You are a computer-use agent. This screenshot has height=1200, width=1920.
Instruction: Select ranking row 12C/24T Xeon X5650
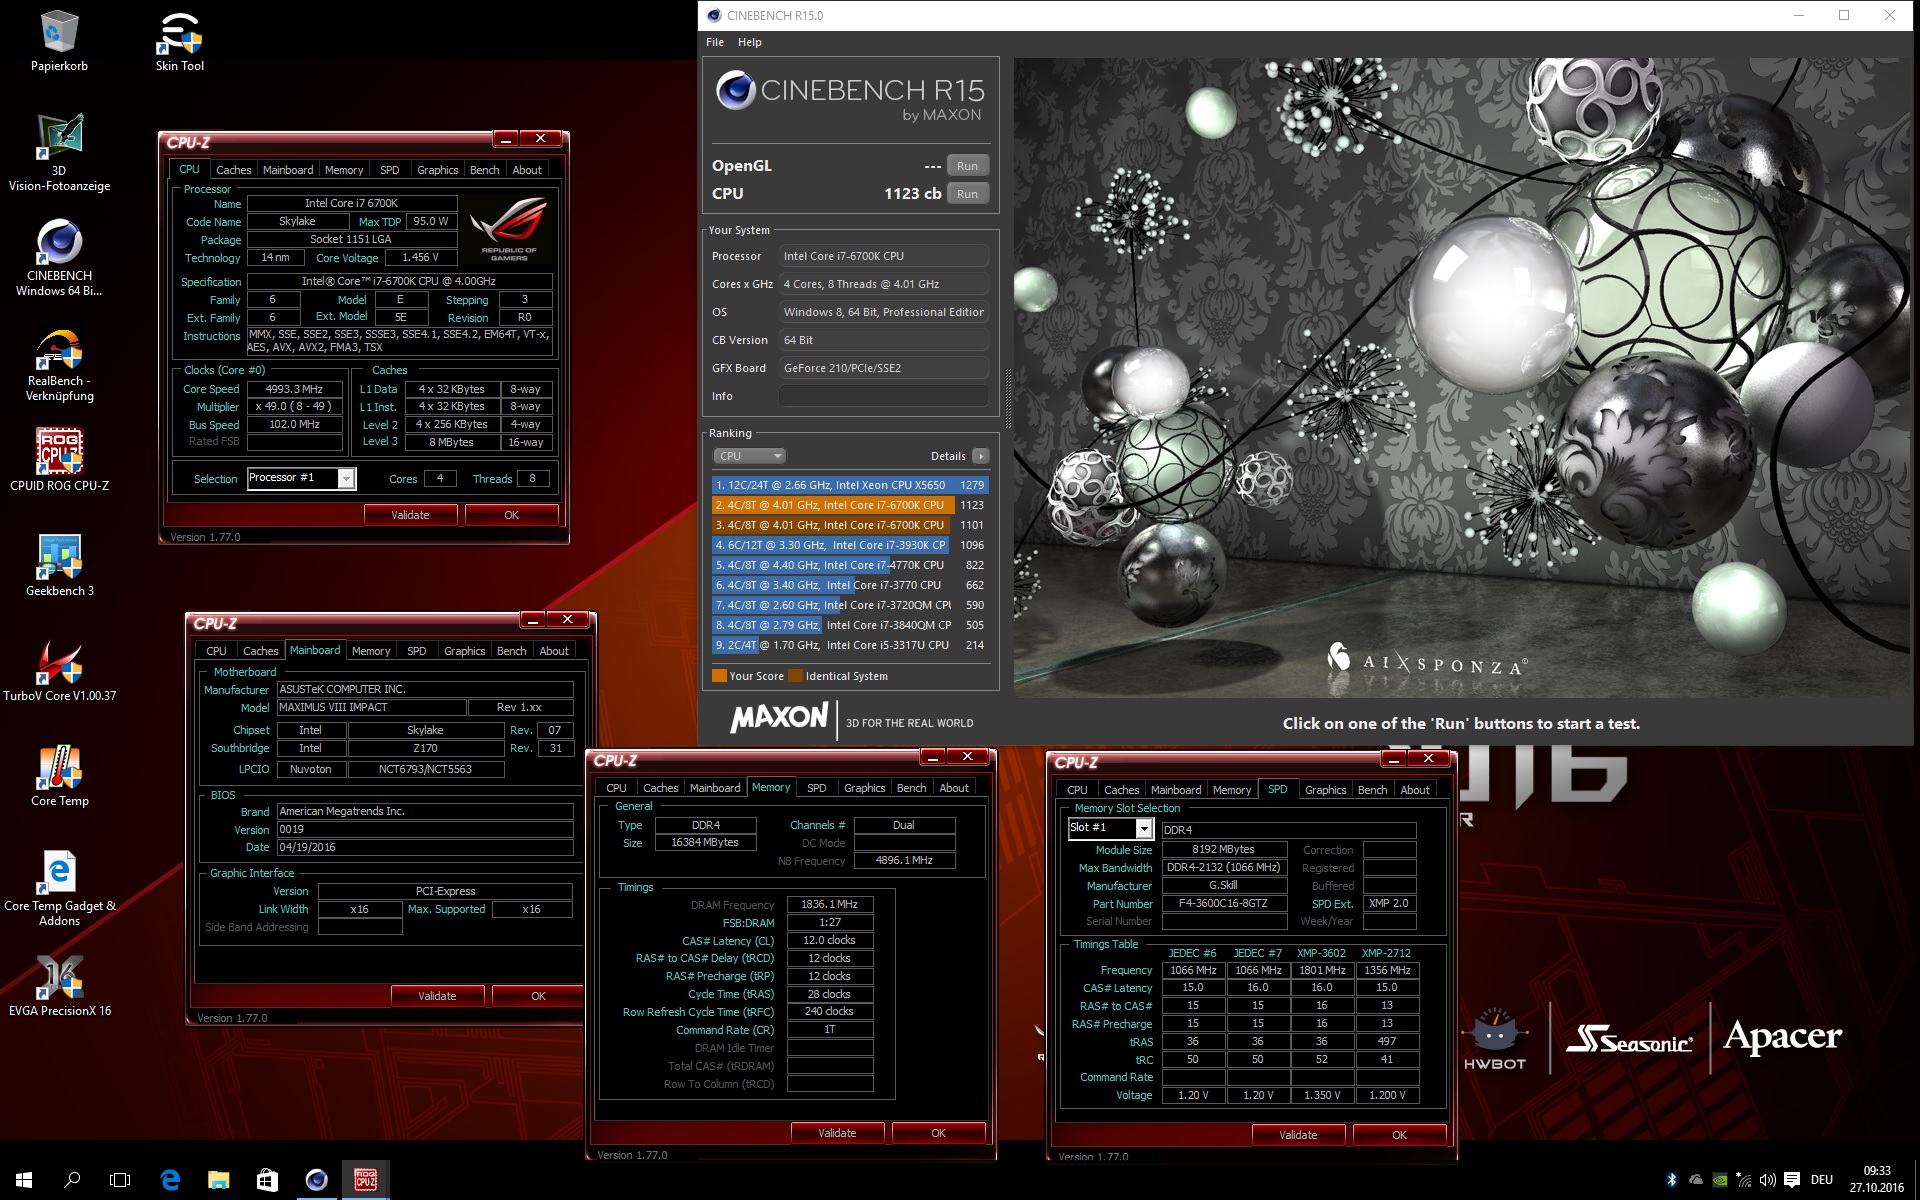pyautogui.click(x=850, y=485)
